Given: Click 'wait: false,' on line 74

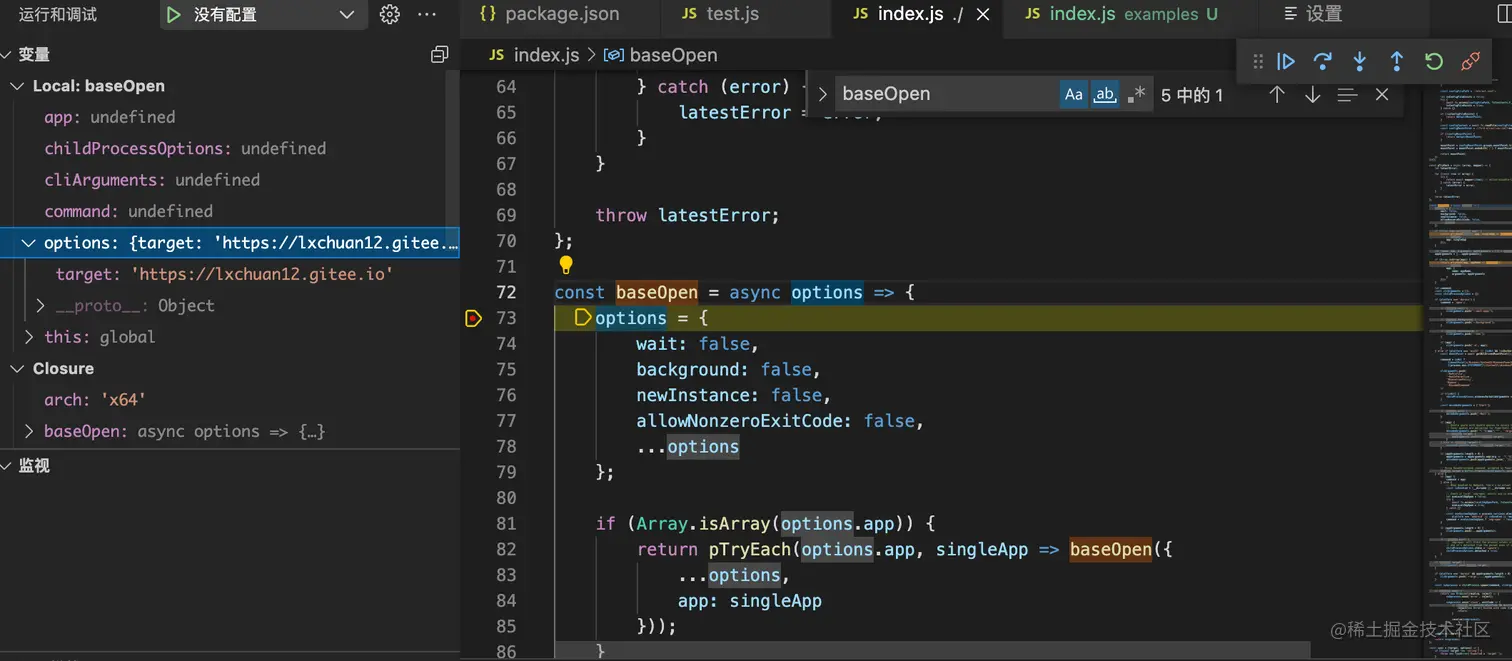Looking at the screenshot, I should point(697,344).
